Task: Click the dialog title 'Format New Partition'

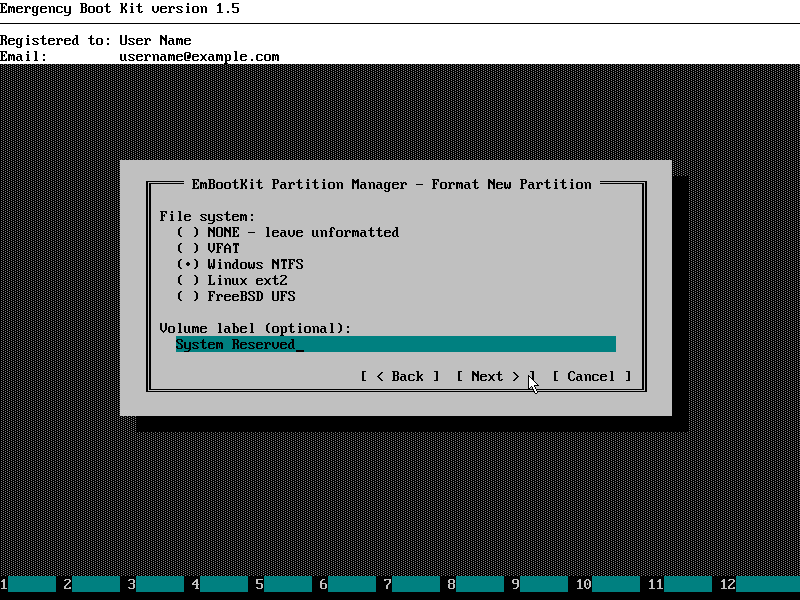Action: [511, 184]
